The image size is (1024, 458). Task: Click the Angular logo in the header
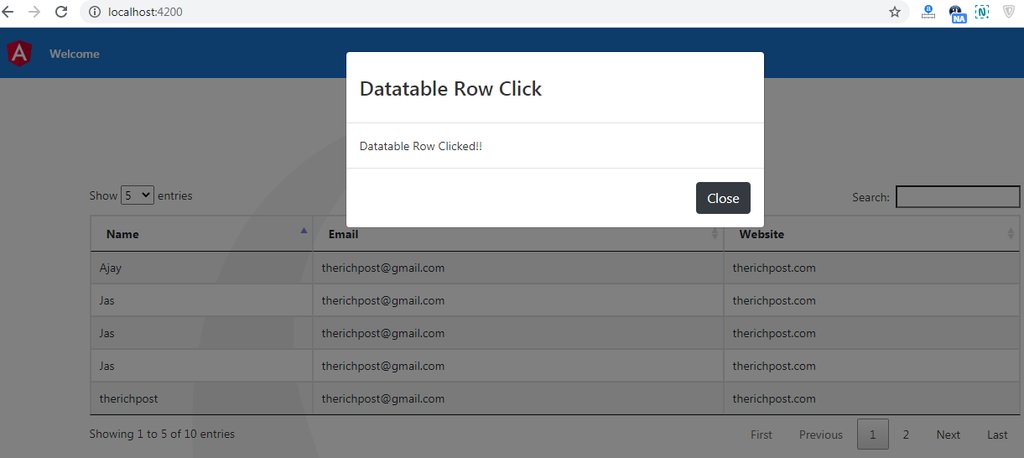(x=20, y=53)
